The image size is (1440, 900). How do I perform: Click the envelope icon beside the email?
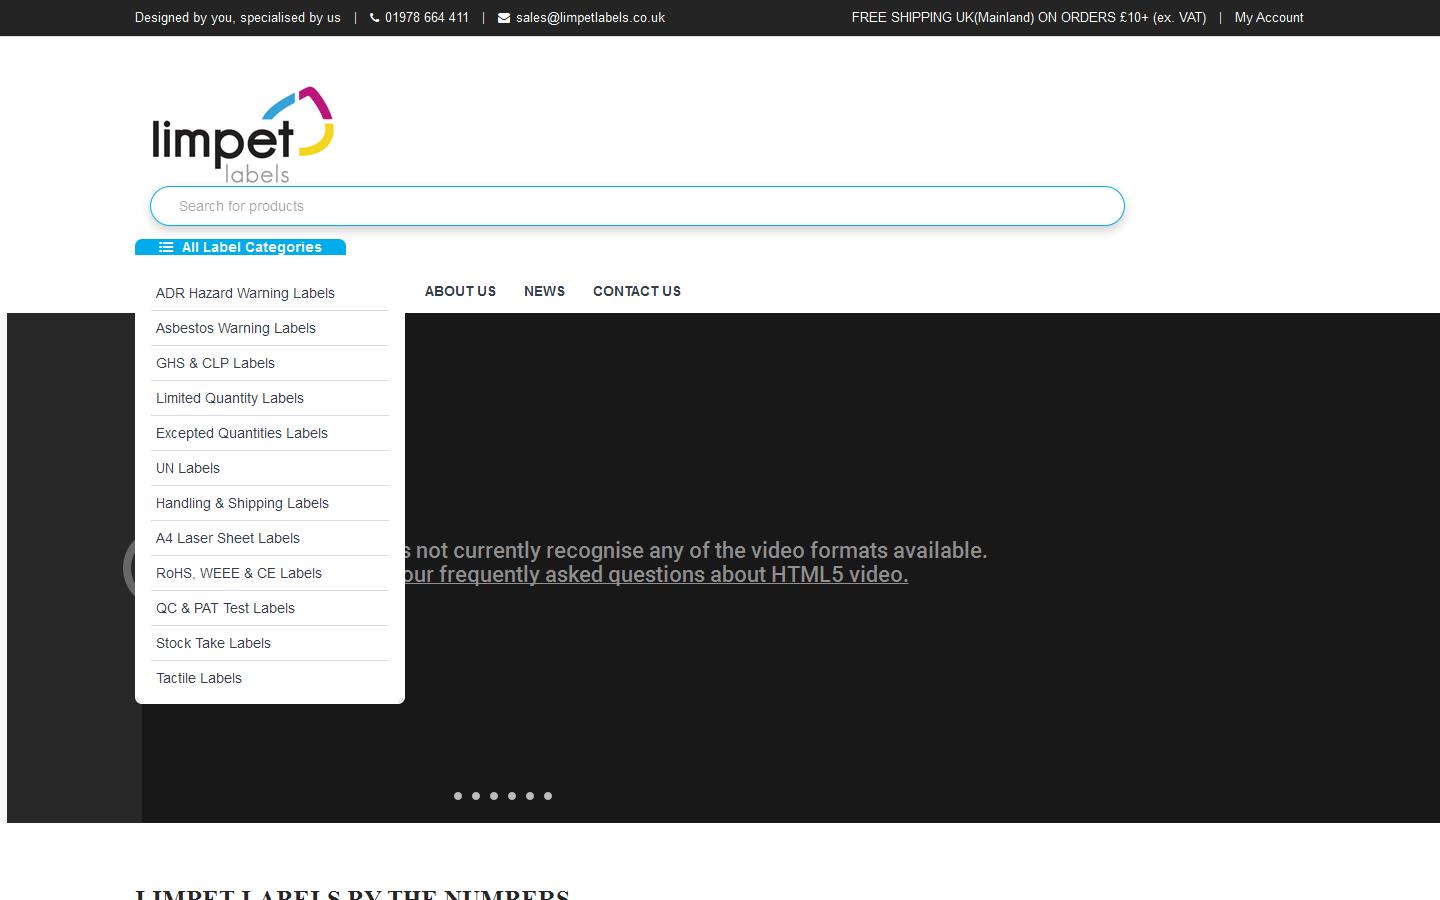coord(504,18)
